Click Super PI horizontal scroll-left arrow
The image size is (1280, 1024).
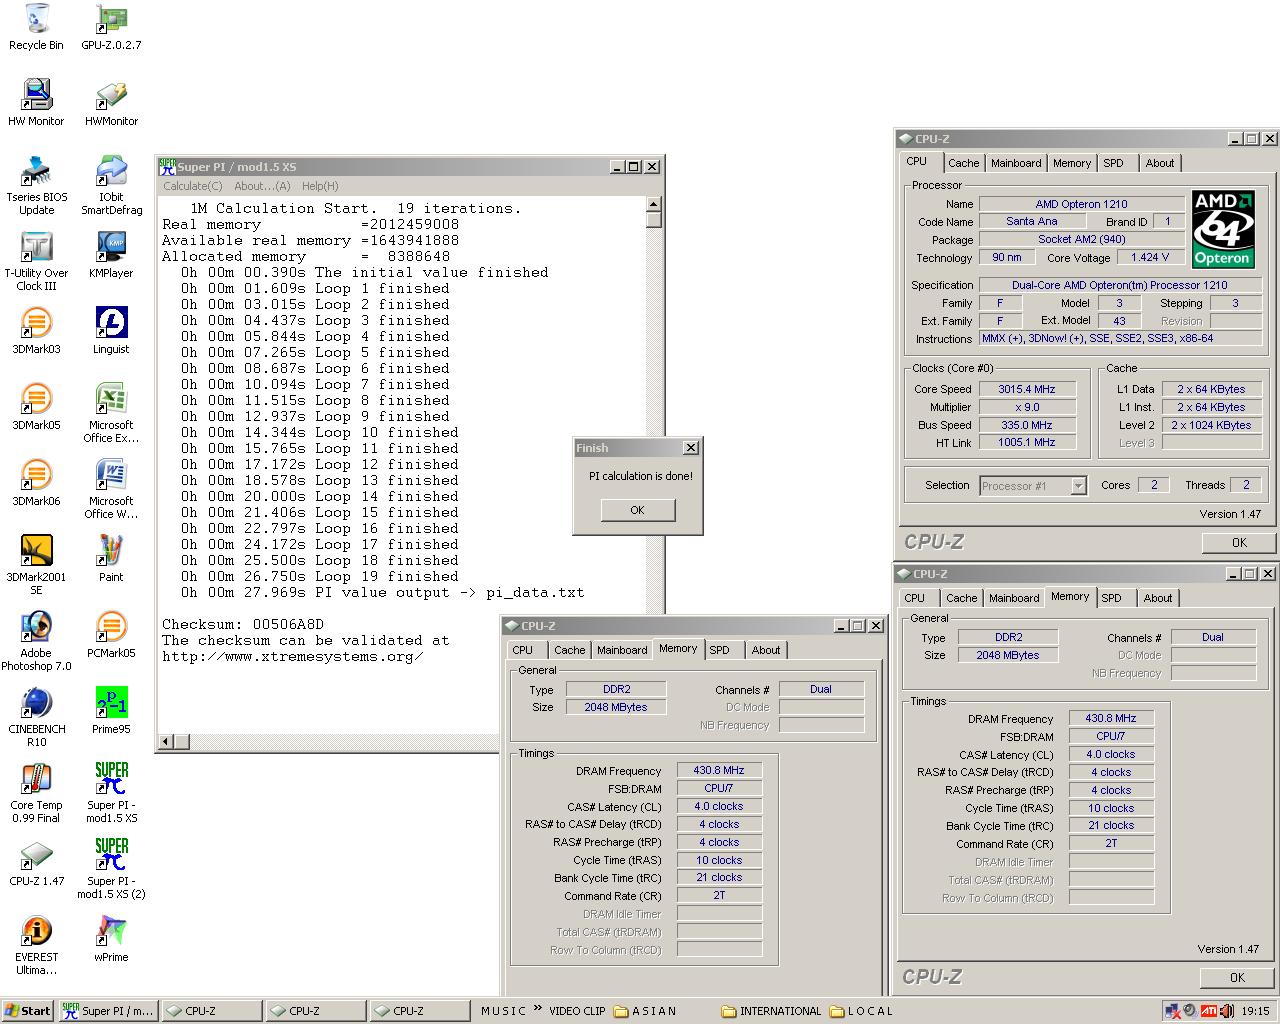167,741
